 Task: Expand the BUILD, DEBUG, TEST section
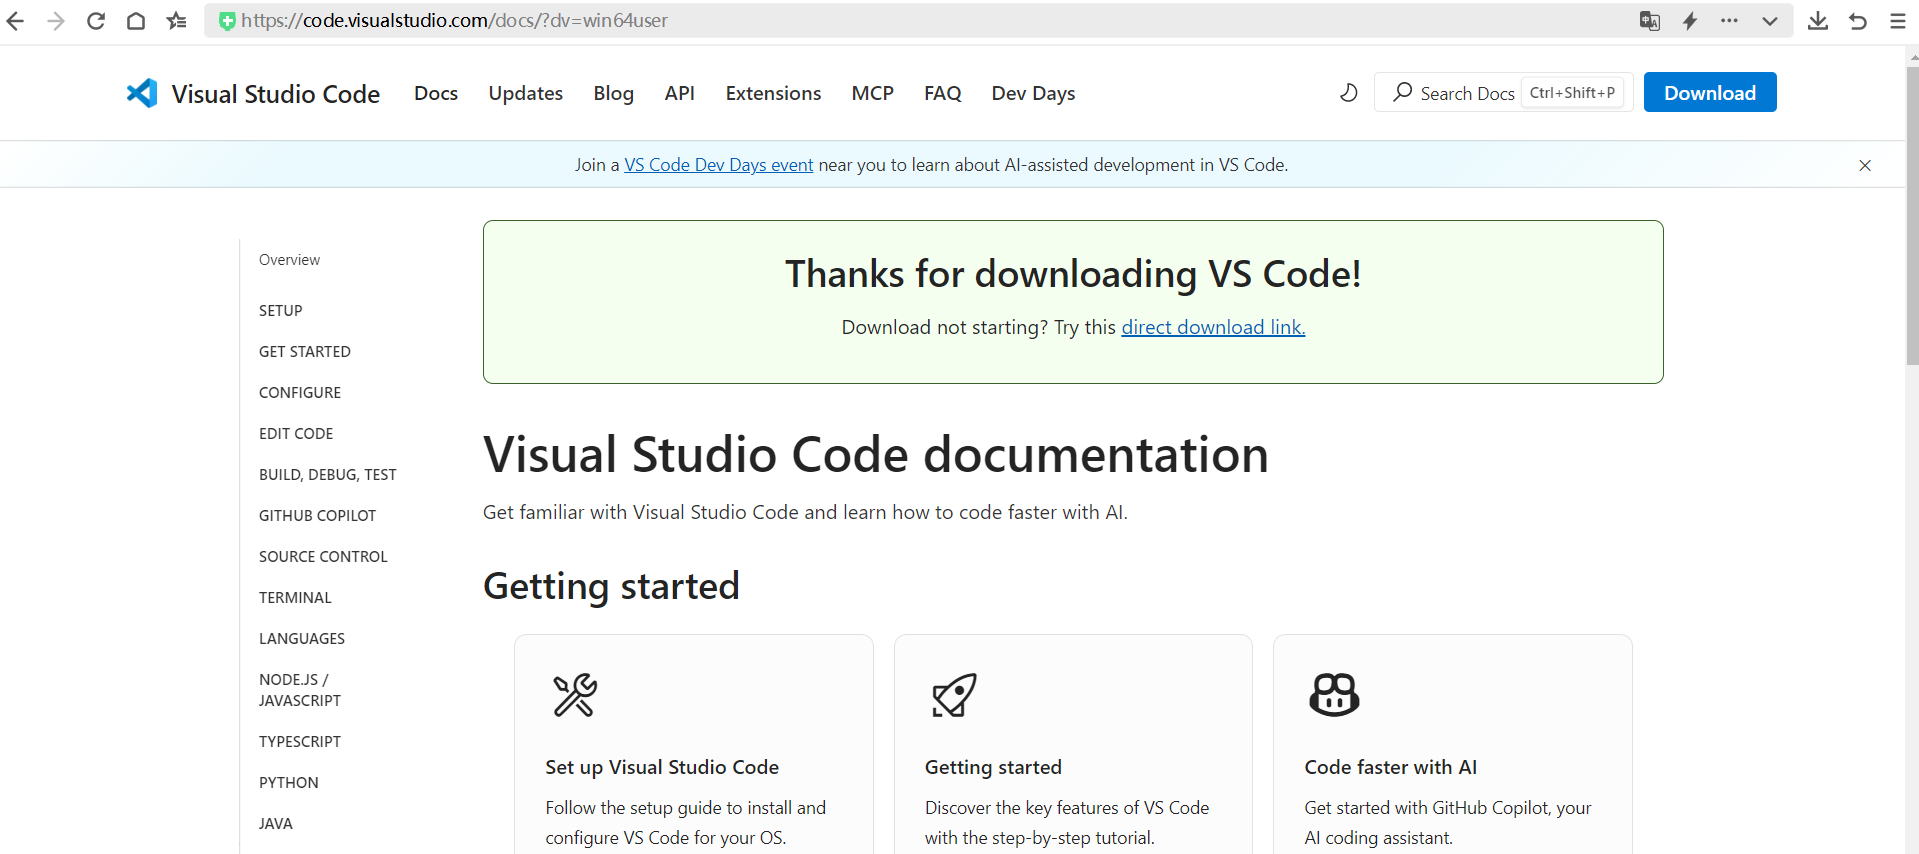328,475
